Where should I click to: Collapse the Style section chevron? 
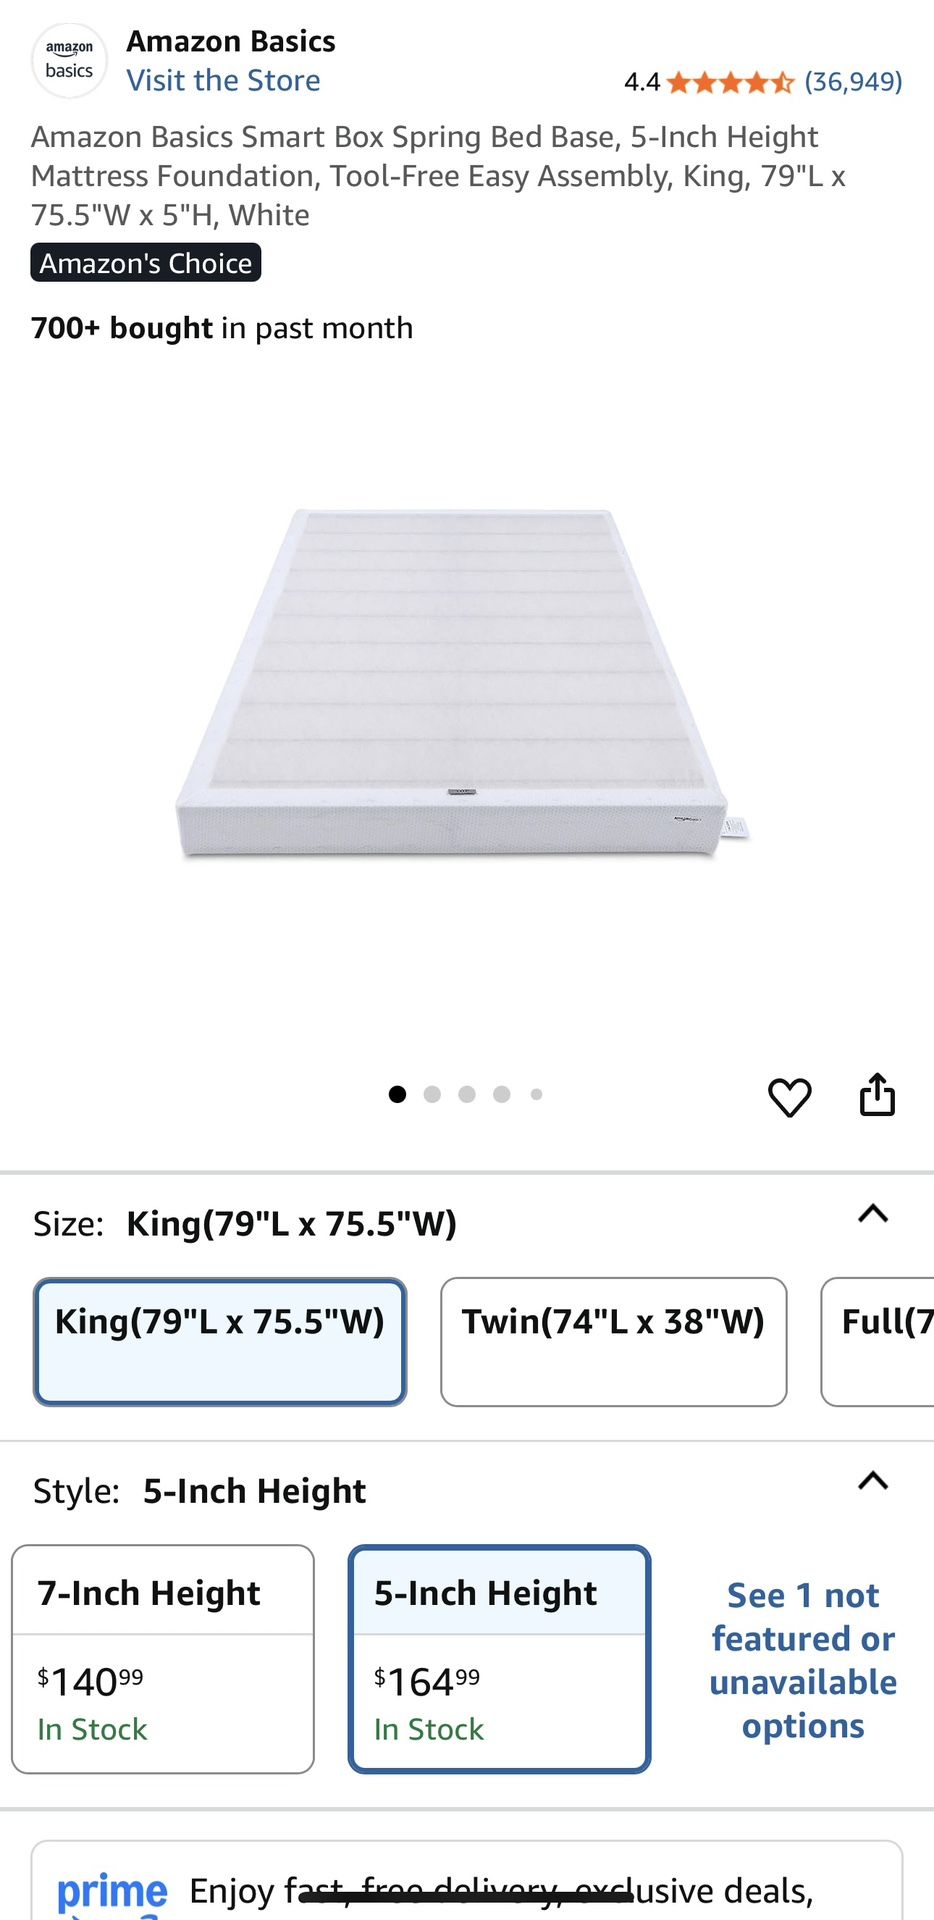click(x=873, y=1481)
